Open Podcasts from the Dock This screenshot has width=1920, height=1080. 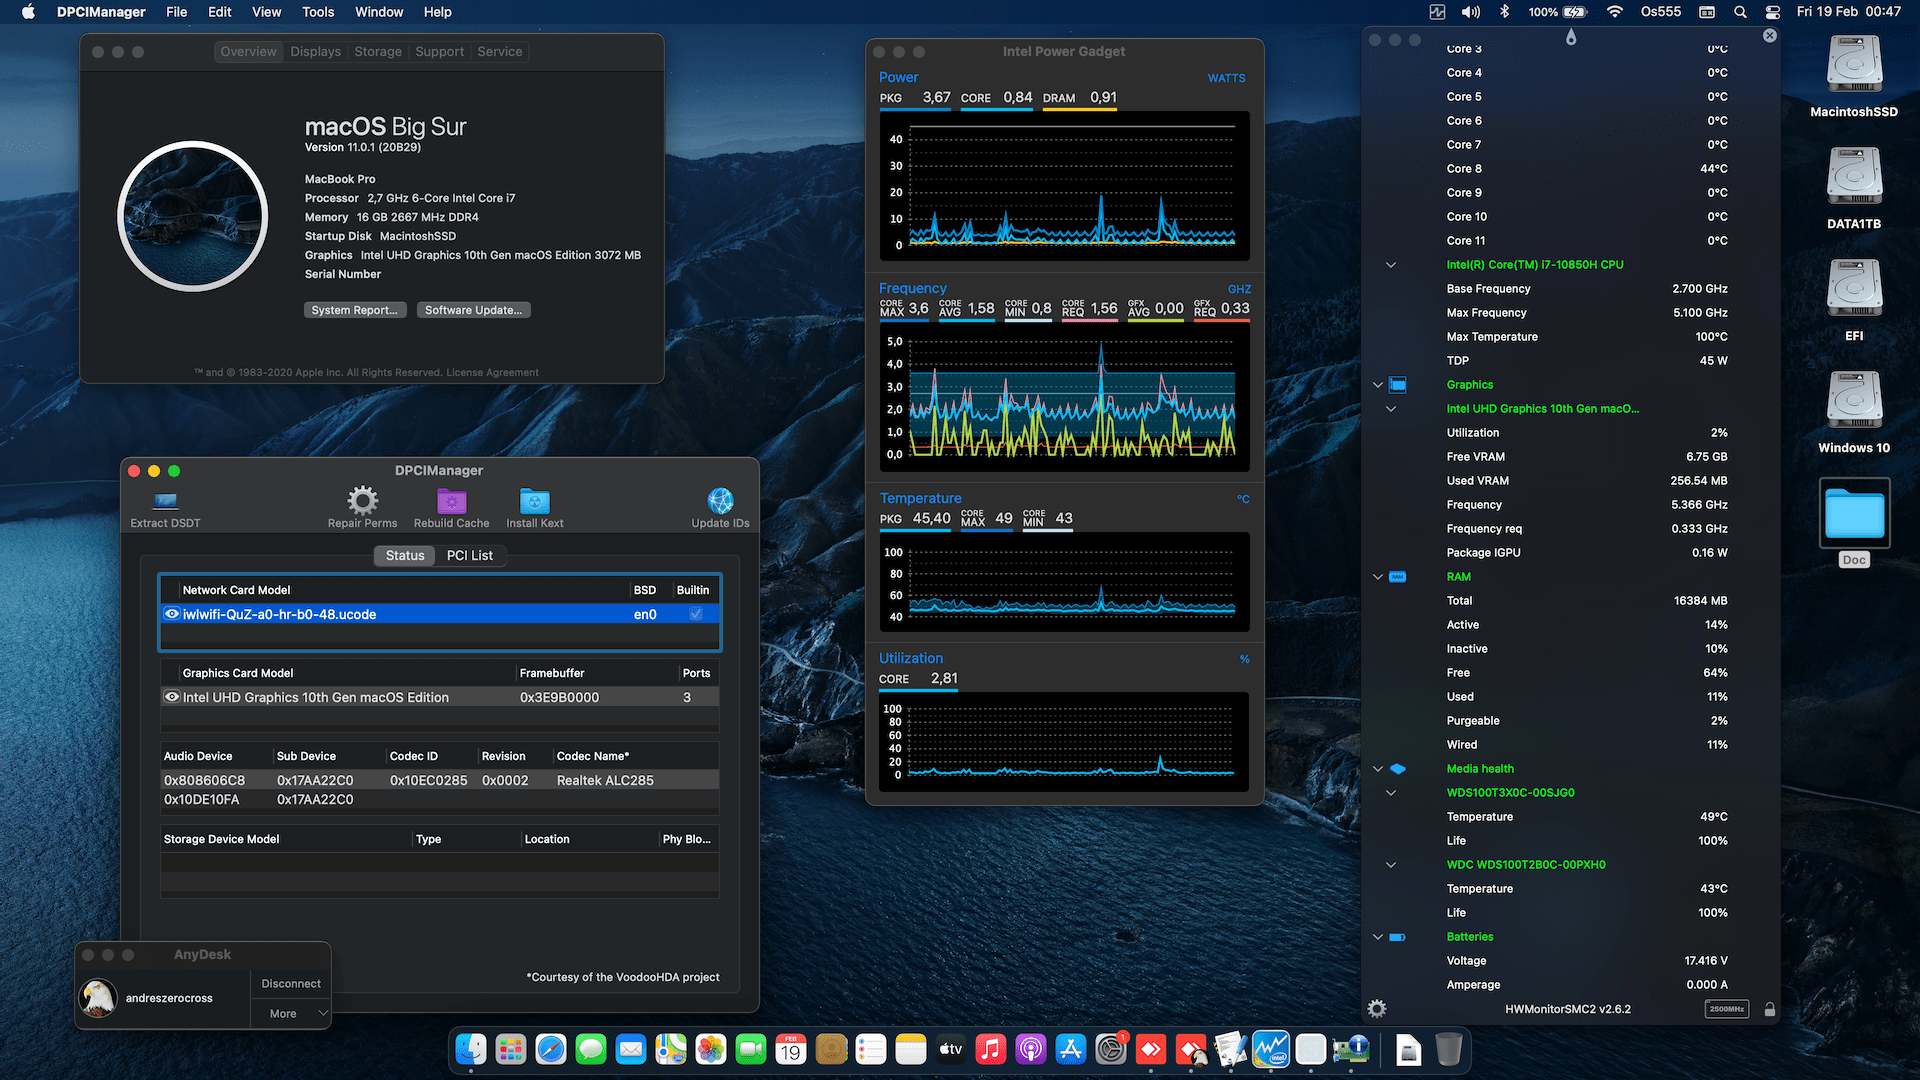tap(1031, 1049)
